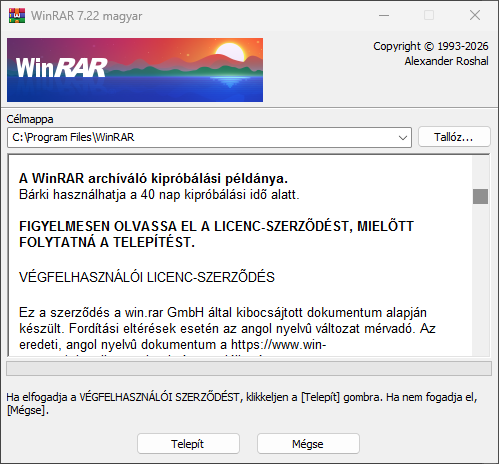
Task: Click the scrollbar track below the thumb
Action: click(x=480, y=280)
